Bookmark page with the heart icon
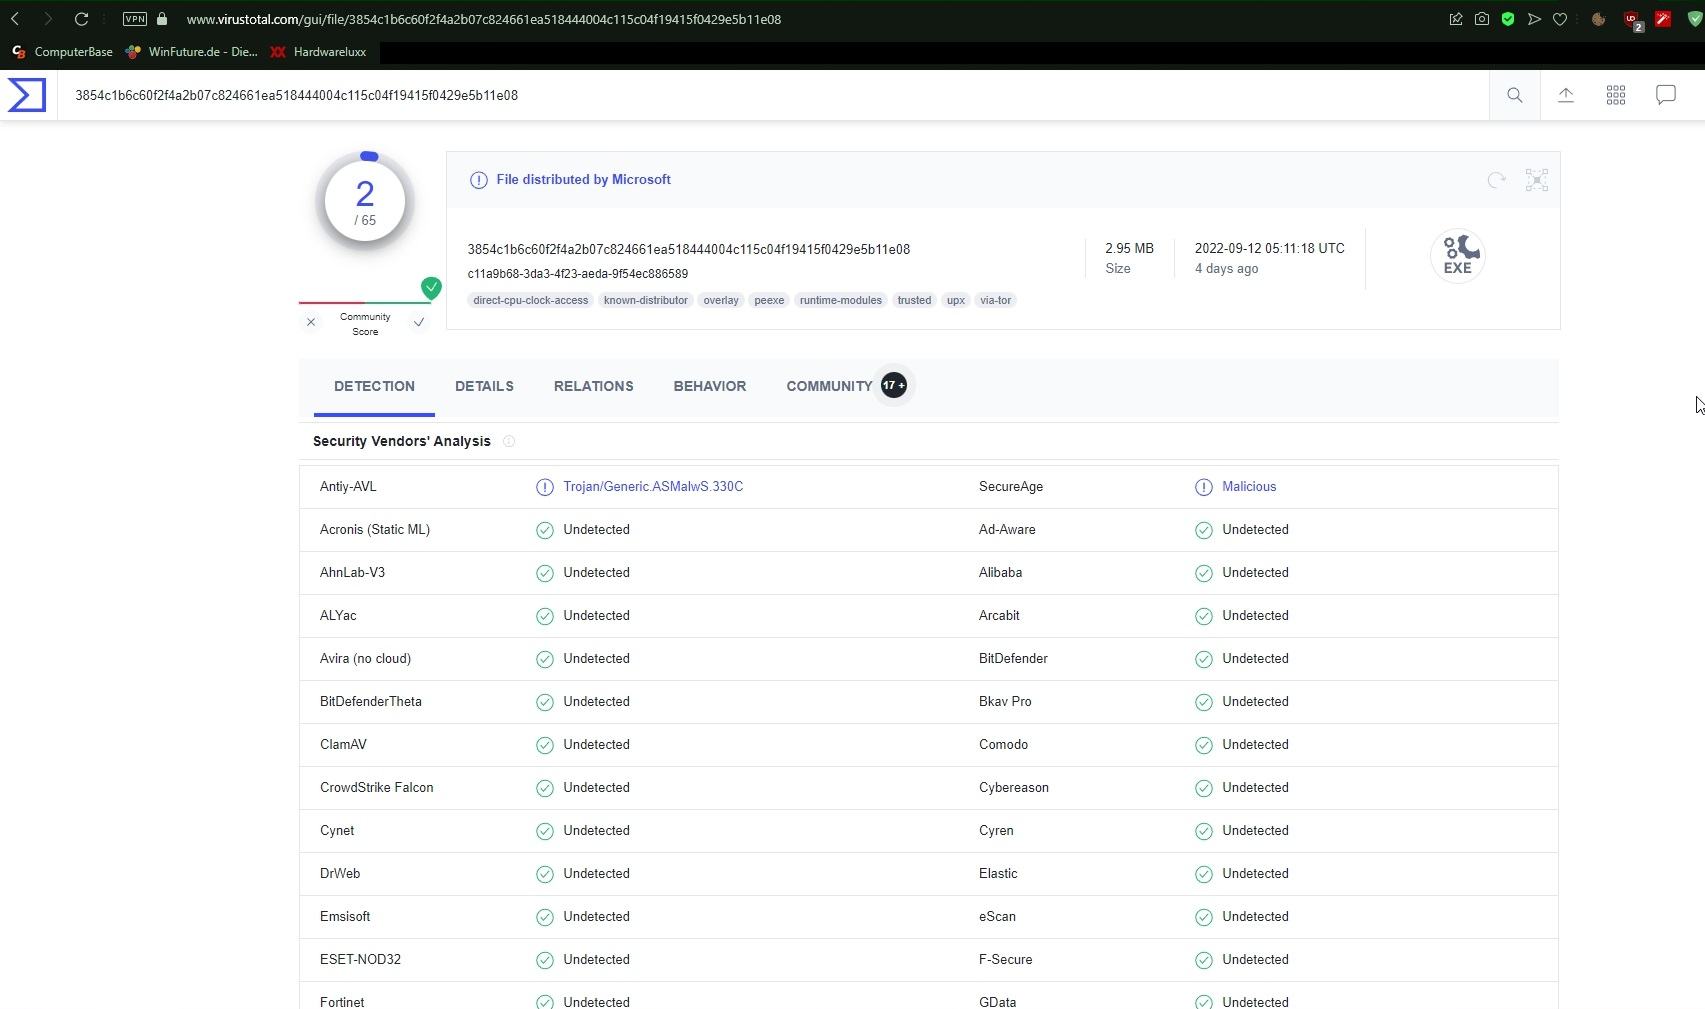 pyautogui.click(x=1560, y=19)
